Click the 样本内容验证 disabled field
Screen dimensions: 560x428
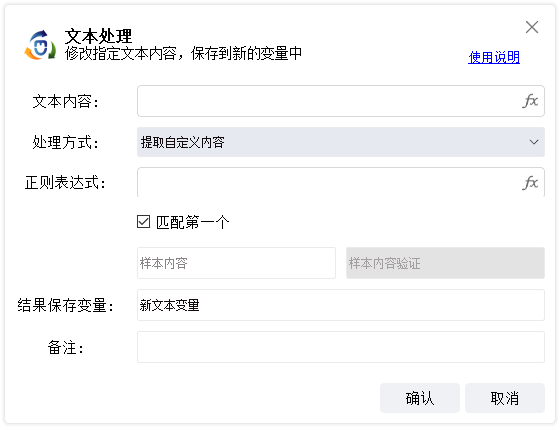445,263
